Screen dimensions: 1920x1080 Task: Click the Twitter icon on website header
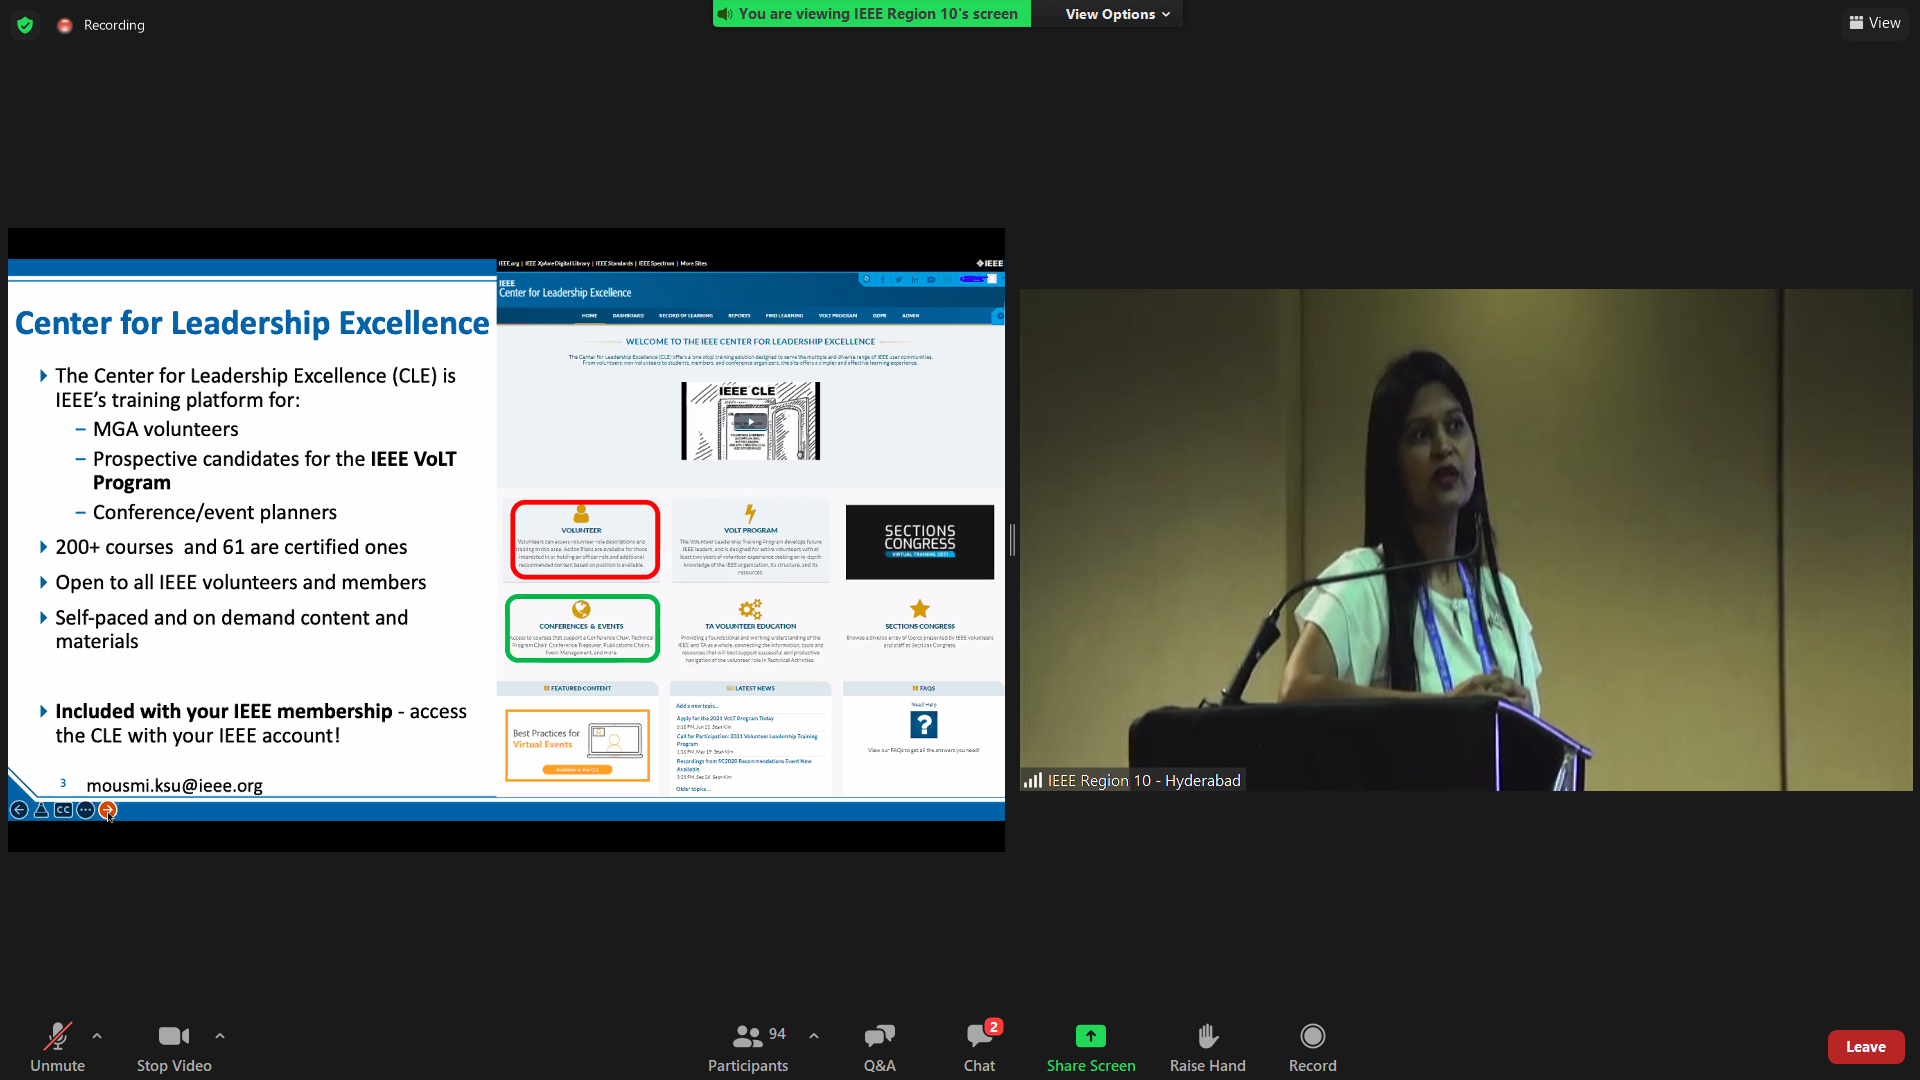(899, 280)
